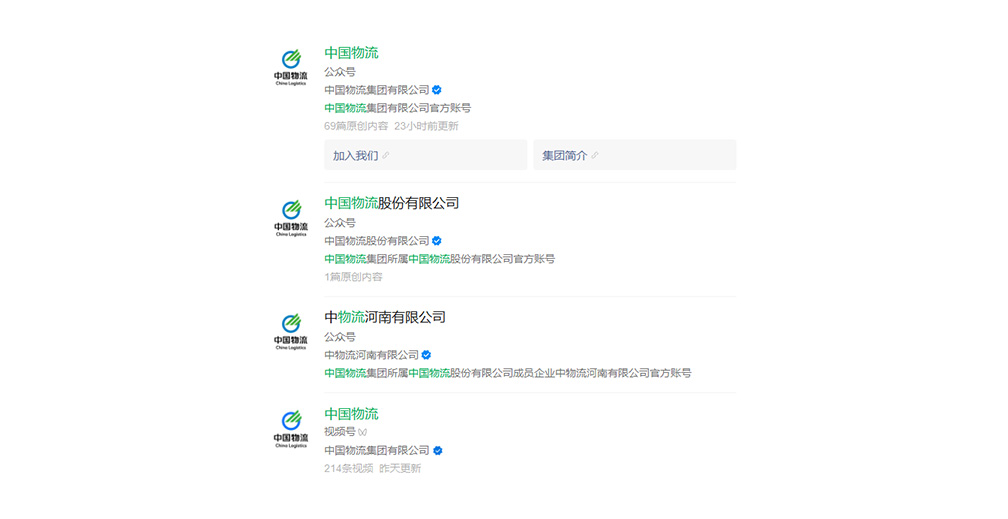Open the 中物流河南有限公司 result title

tap(384, 317)
